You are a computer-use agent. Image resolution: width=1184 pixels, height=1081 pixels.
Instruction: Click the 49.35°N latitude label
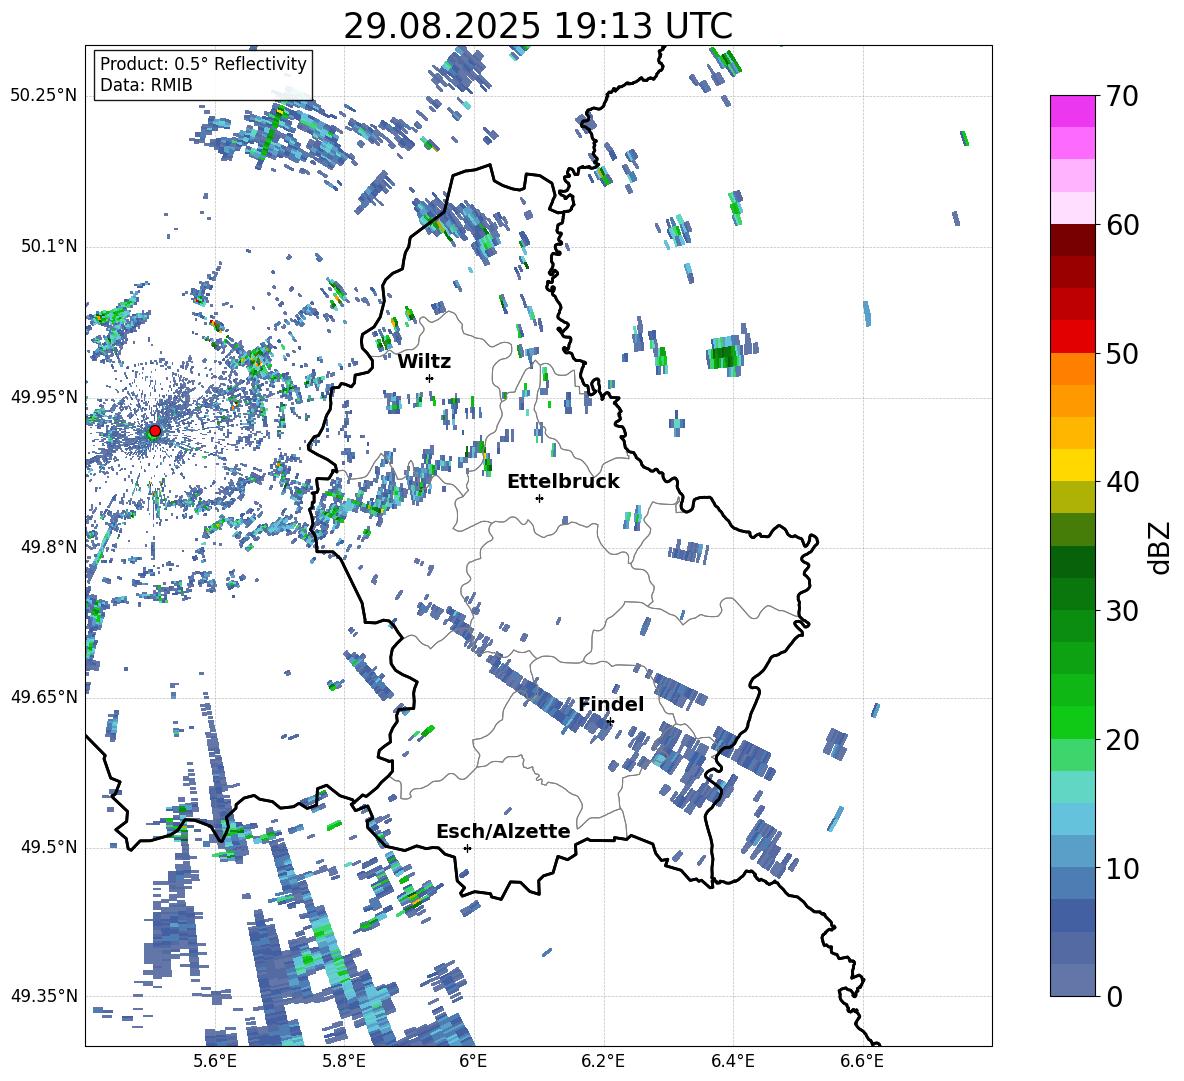click(44, 996)
